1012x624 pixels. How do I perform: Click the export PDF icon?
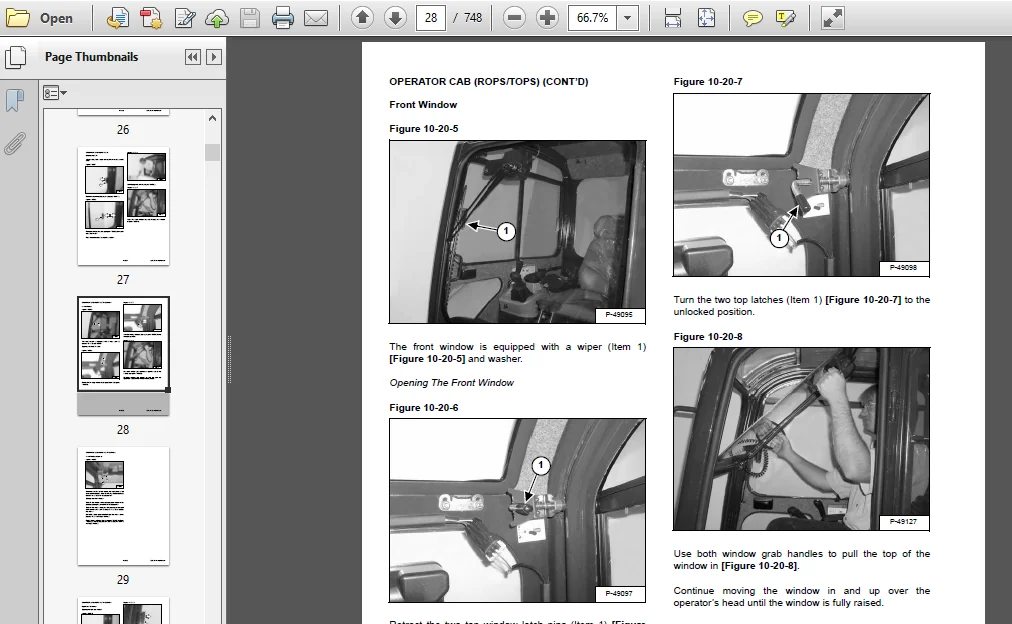(x=117, y=18)
